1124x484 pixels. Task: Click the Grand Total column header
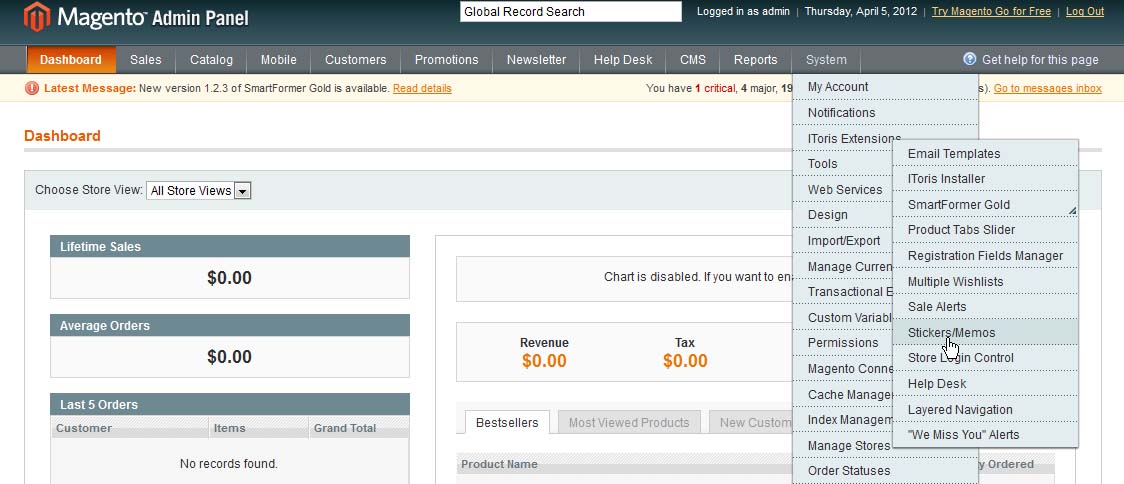(x=358, y=428)
